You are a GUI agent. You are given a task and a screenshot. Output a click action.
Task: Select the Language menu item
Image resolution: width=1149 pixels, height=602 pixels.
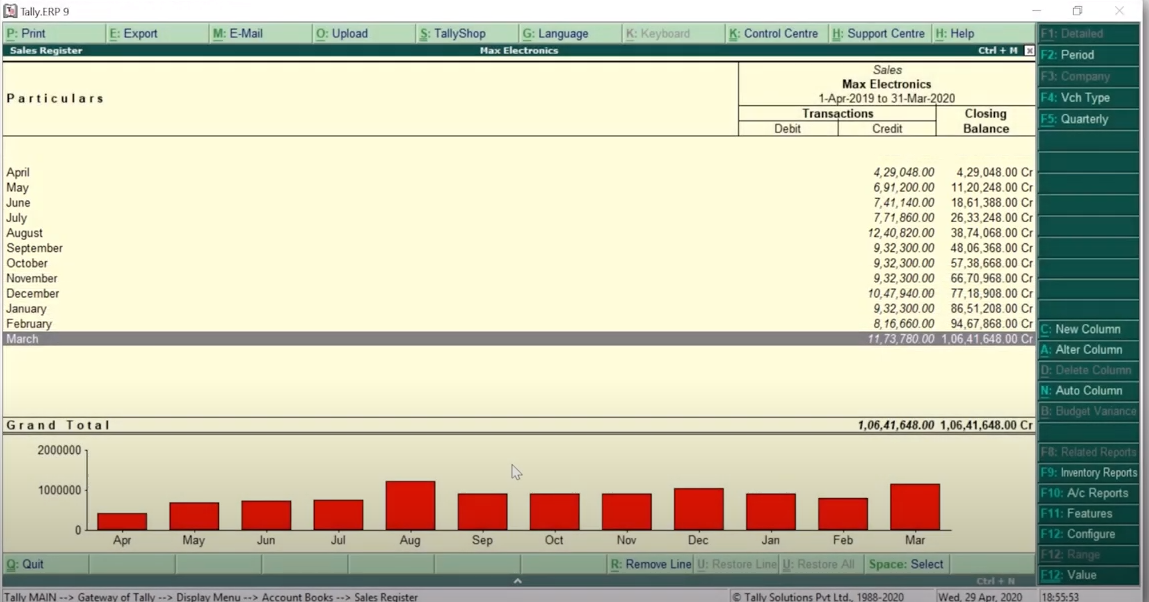(556, 33)
